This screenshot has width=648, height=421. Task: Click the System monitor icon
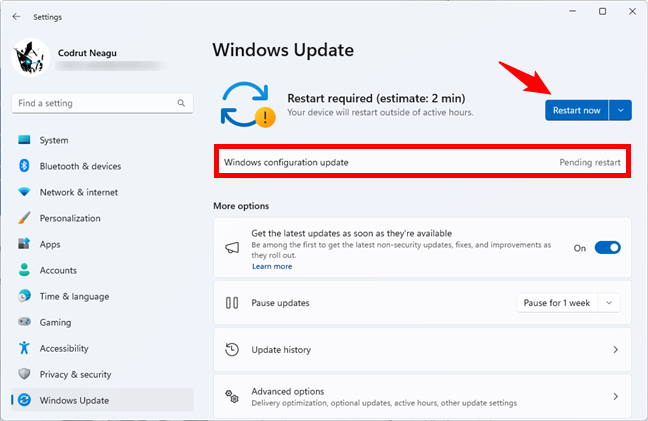coord(24,140)
